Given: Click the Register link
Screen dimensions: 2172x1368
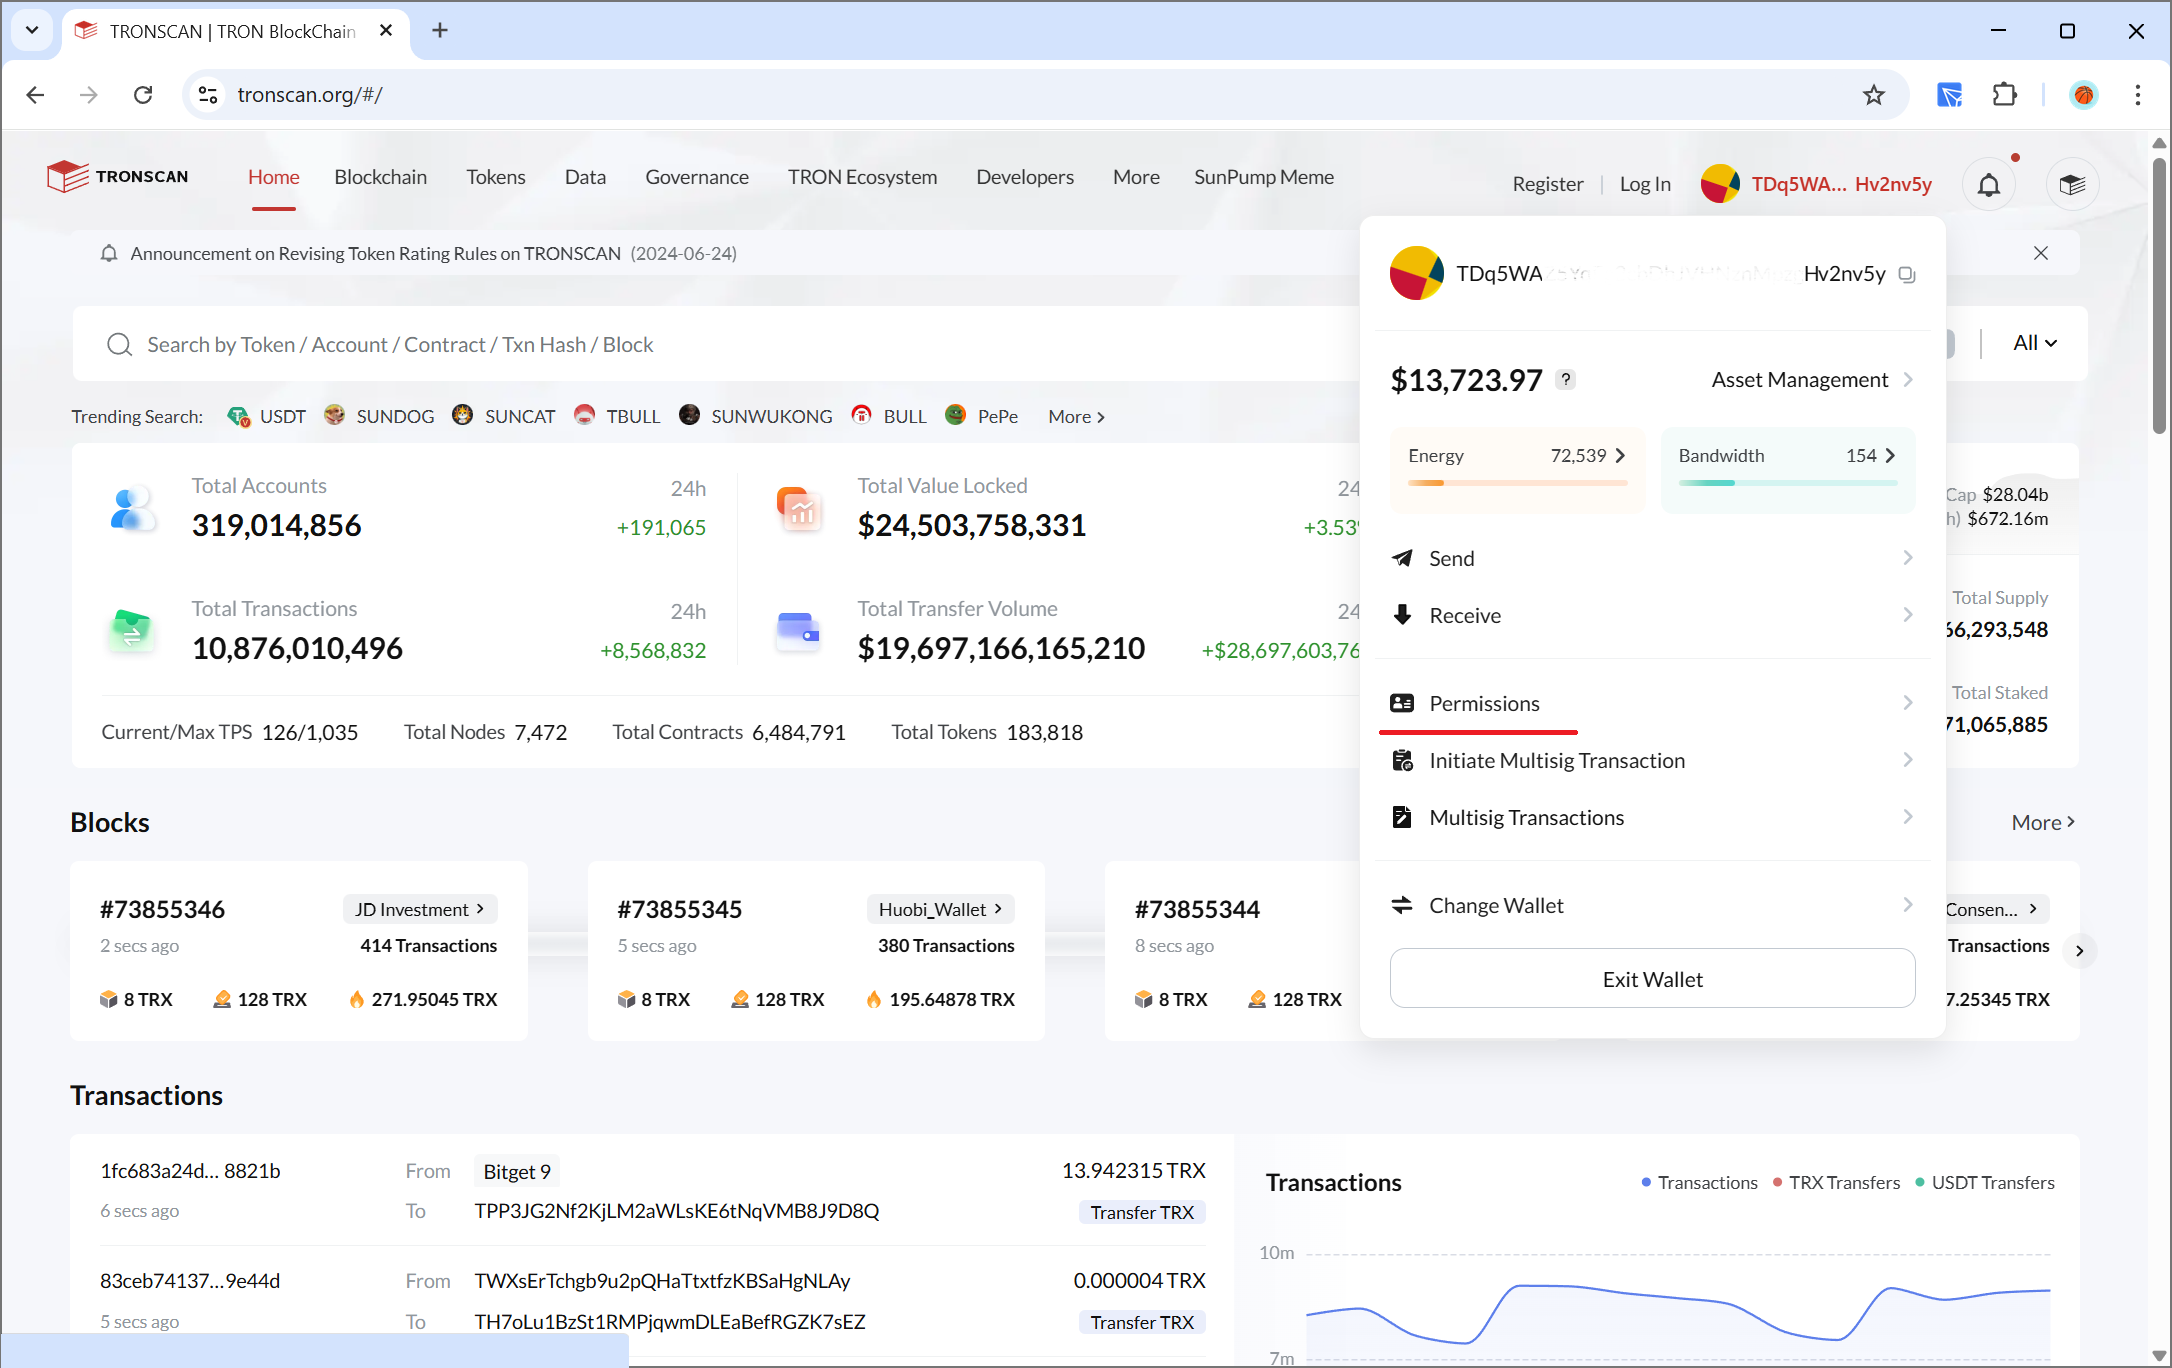Looking at the screenshot, I should [1548, 185].
